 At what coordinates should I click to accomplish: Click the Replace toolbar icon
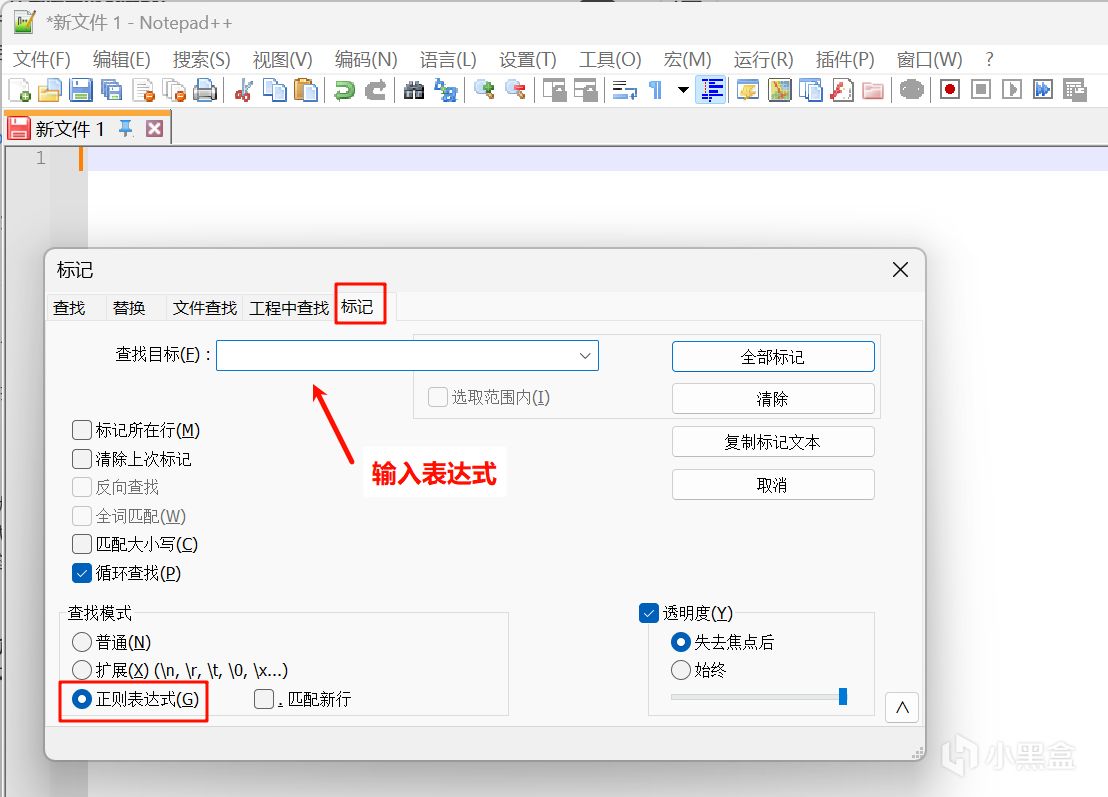(445, 90)
